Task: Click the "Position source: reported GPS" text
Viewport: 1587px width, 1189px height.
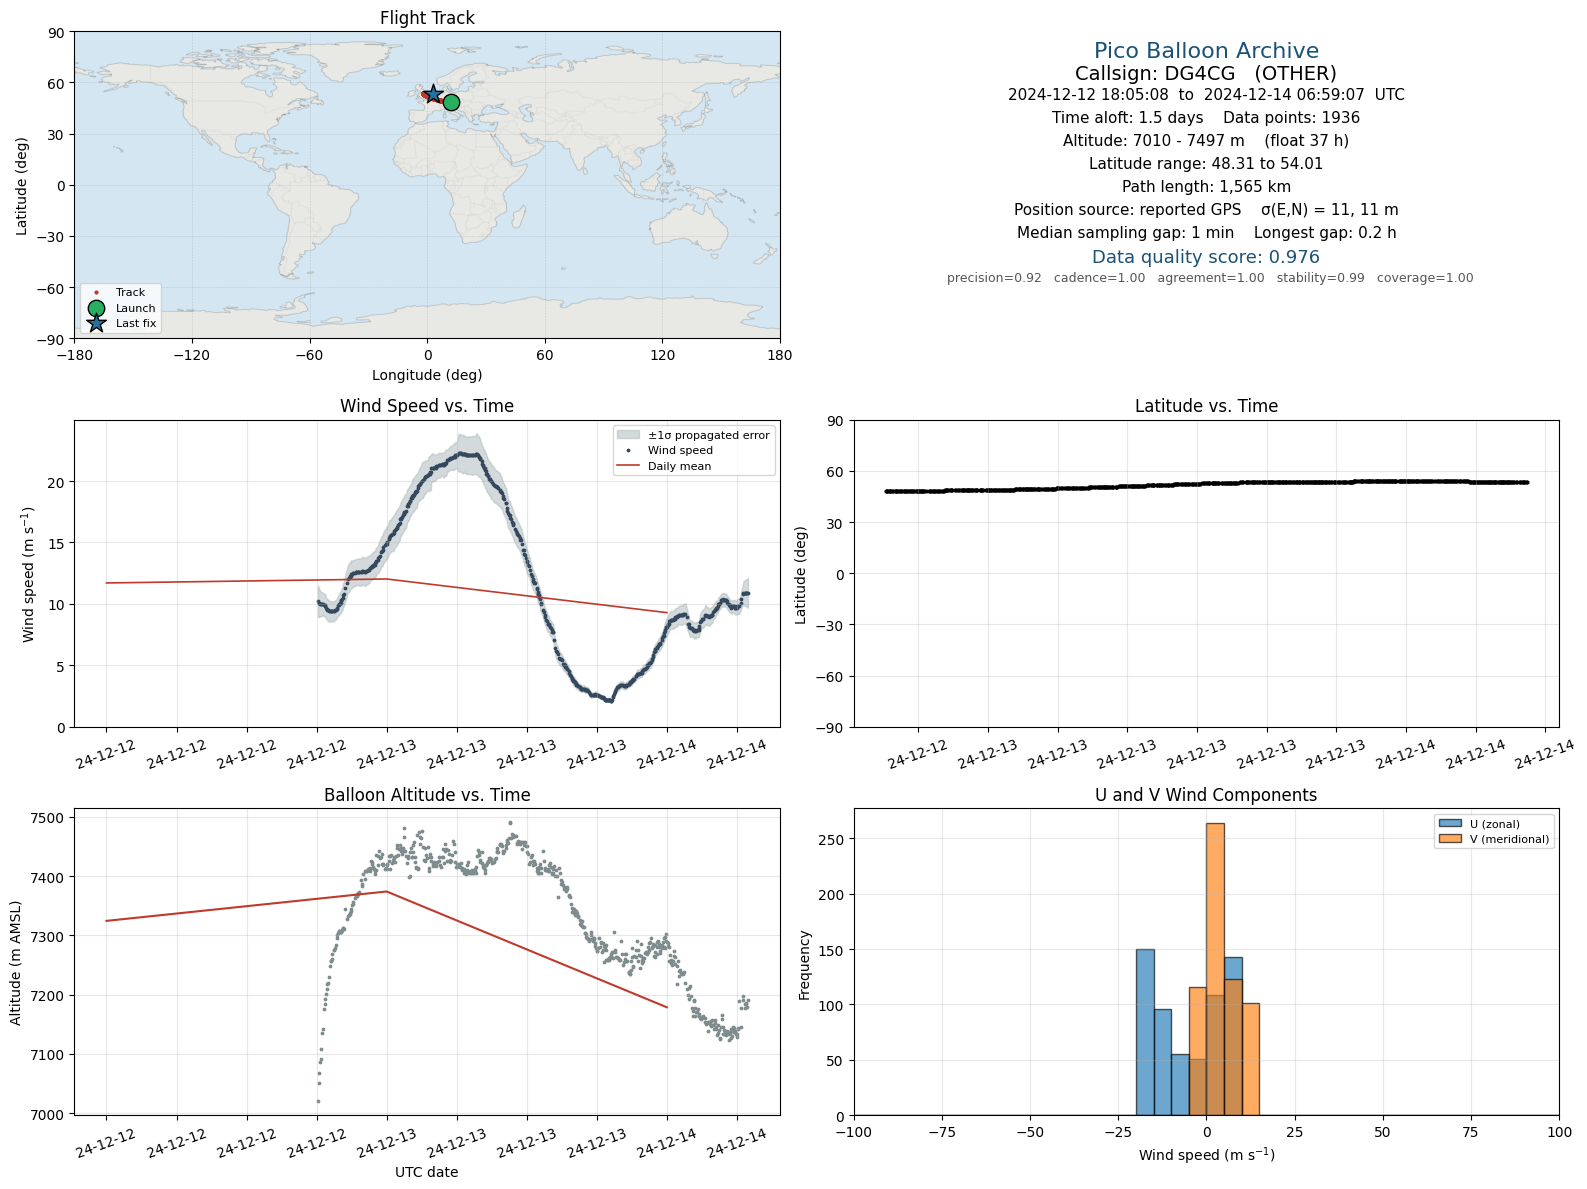Action: (x=1127, y=210)
